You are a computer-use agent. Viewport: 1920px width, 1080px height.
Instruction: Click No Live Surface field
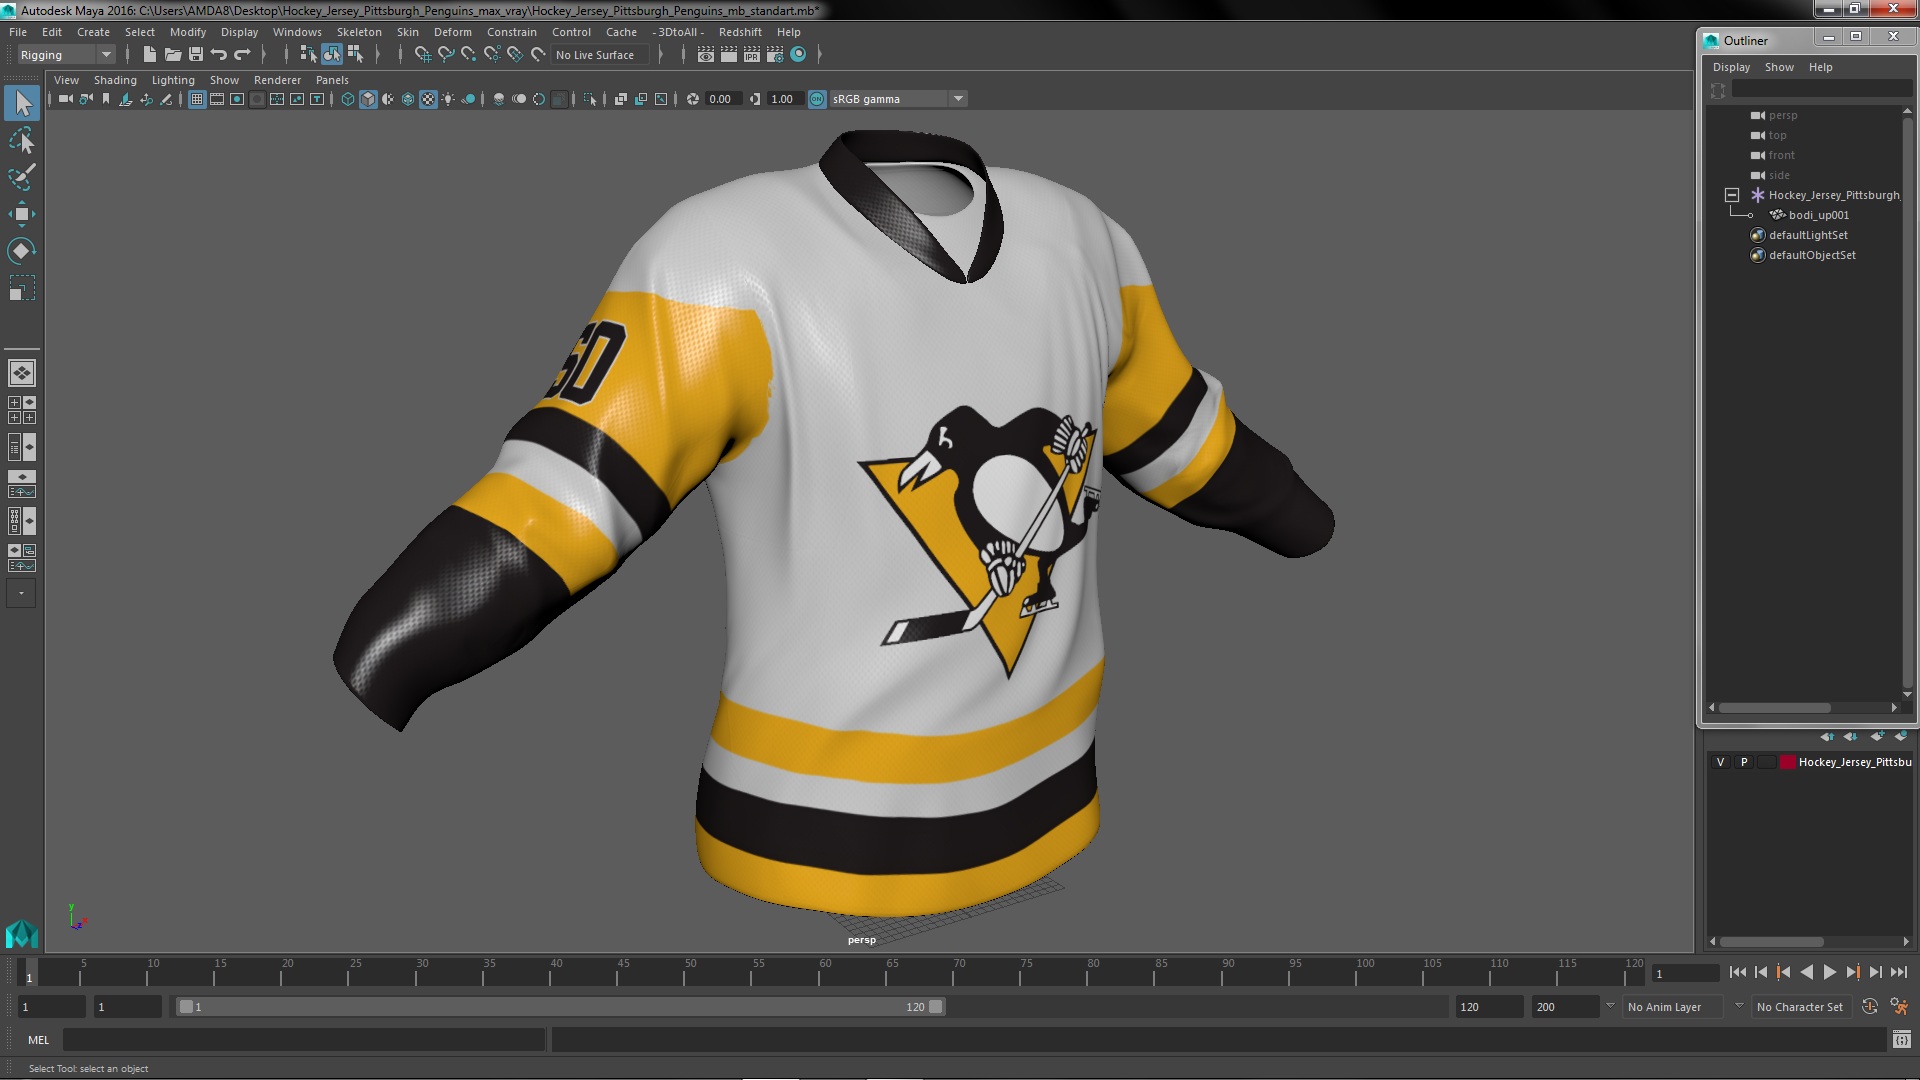click(x=600, y=55)
